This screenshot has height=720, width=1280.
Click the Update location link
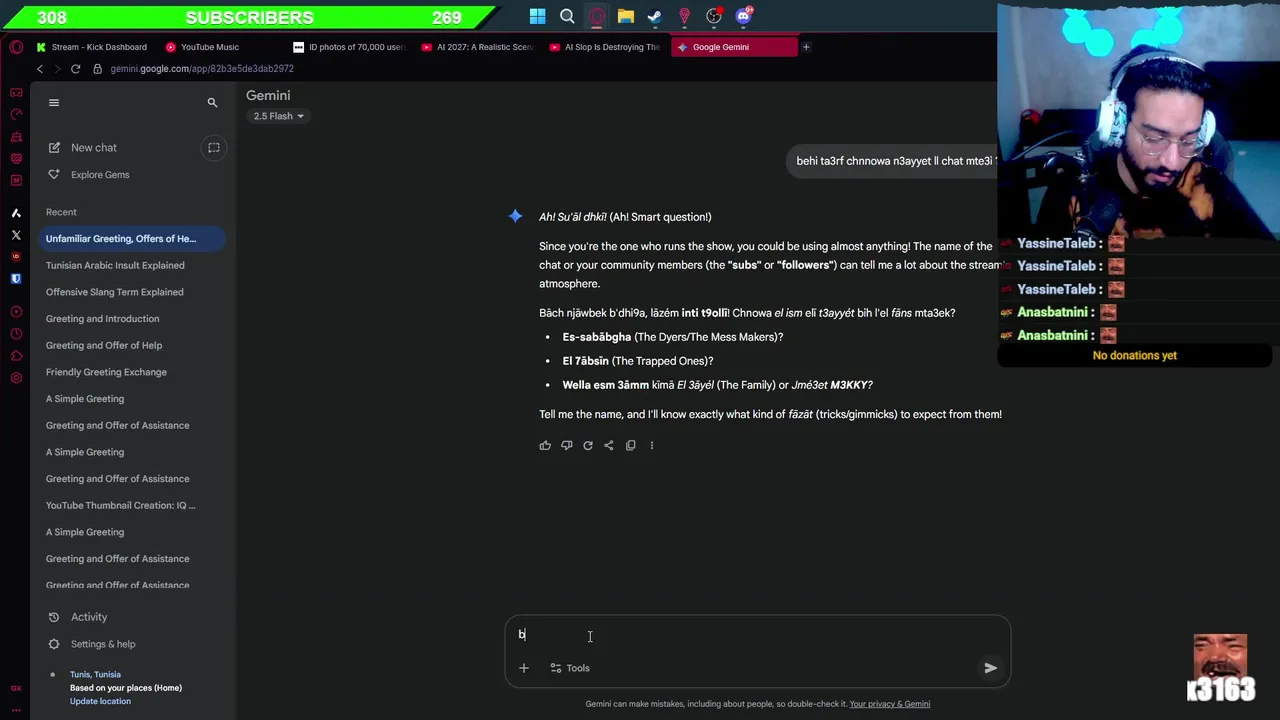pyautogui.click(x=100, y=701)
